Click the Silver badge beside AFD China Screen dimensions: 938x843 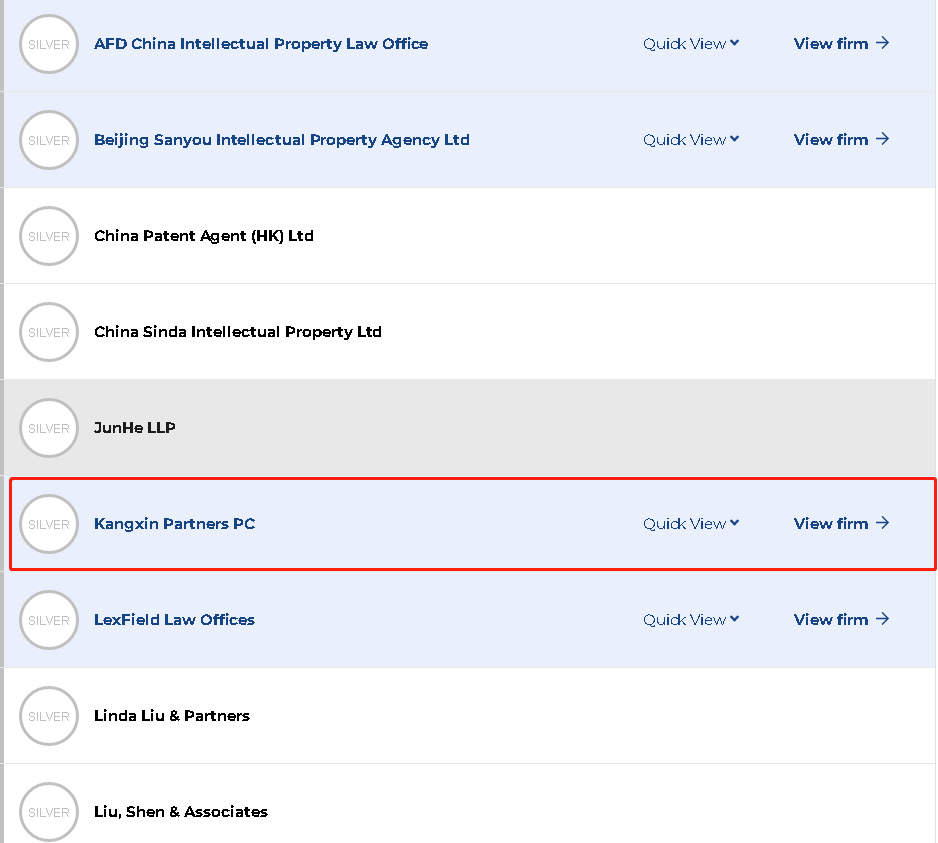click(49, 44)
